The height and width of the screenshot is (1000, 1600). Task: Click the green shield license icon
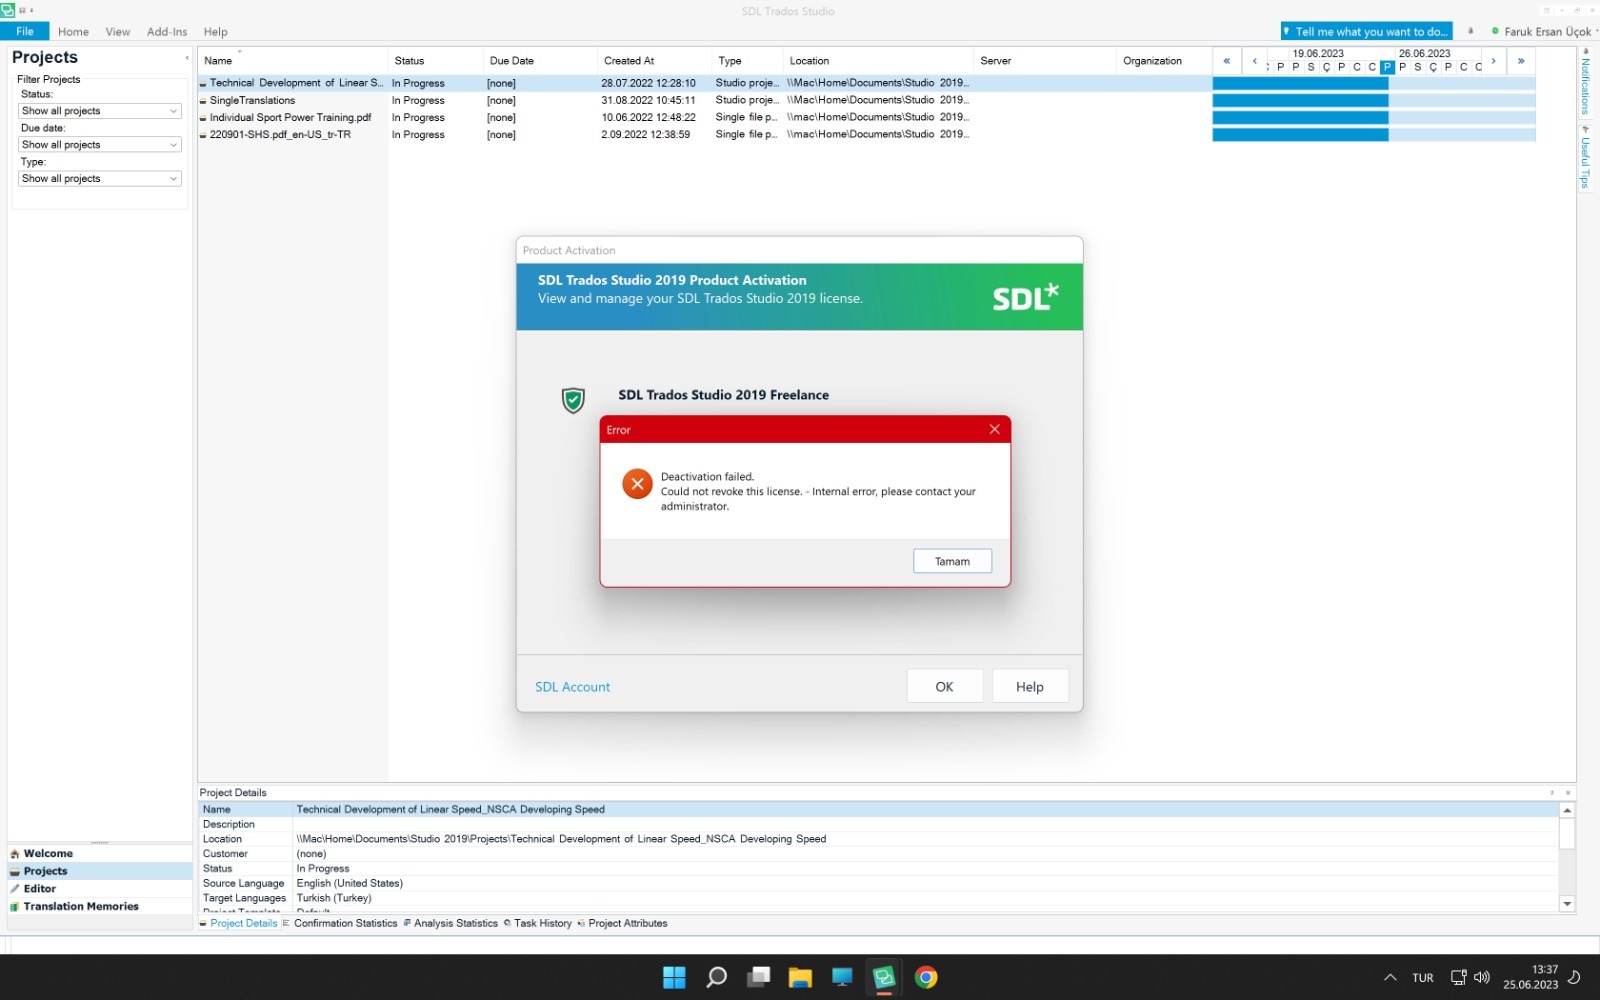coord(573,400)
